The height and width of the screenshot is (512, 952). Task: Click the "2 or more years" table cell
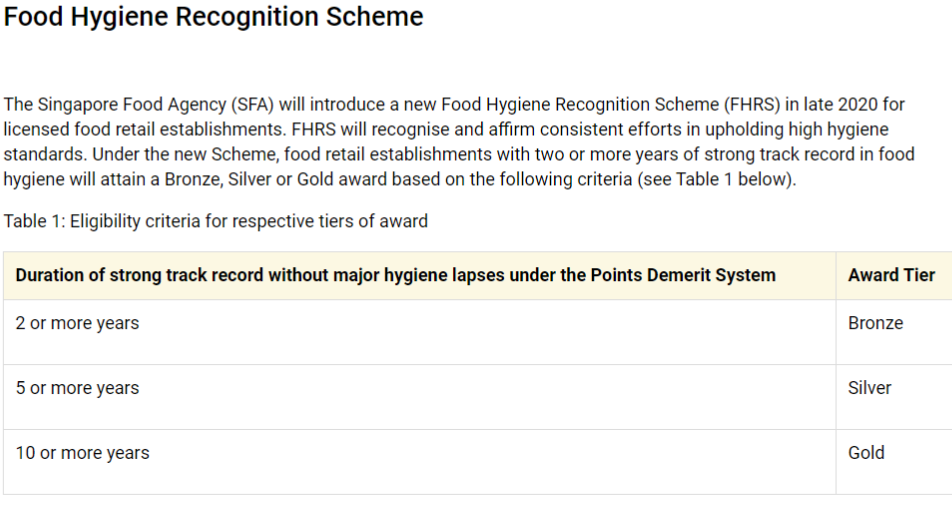(x=77, y=323)
